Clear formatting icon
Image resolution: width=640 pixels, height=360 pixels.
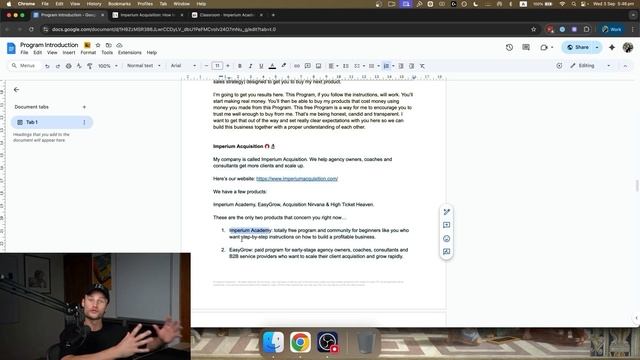pyautogui.click(x=422, y=66)
